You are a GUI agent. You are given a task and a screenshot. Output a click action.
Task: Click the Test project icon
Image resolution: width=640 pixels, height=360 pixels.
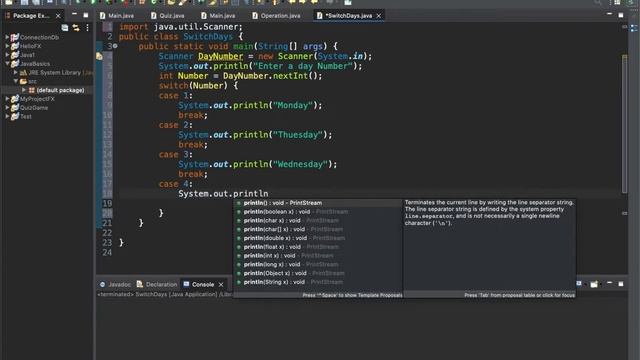[15, 116]
